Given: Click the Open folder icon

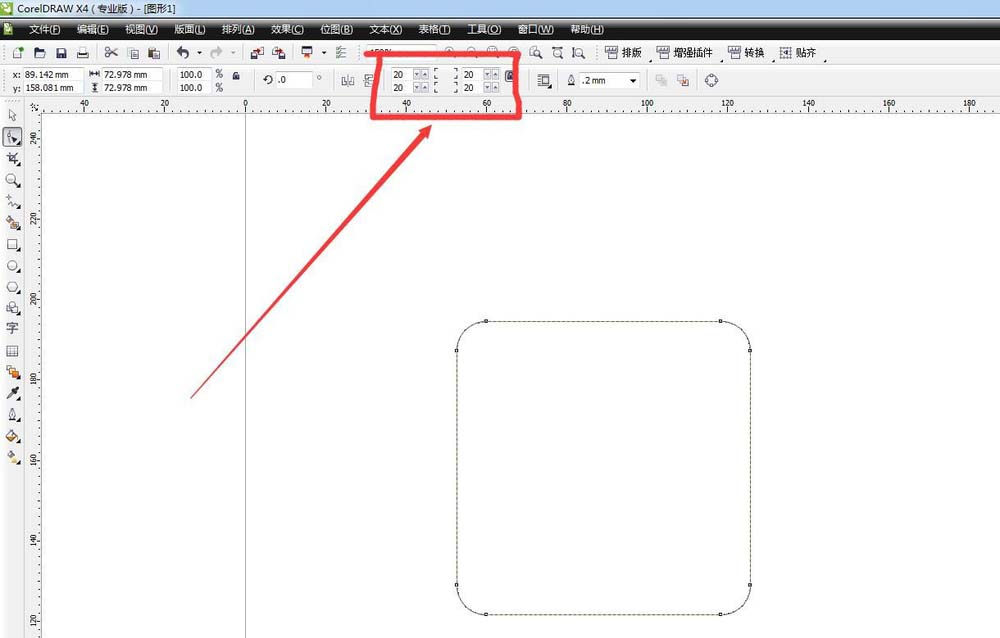Looking at the screenshot, I should tap(40, 52).
